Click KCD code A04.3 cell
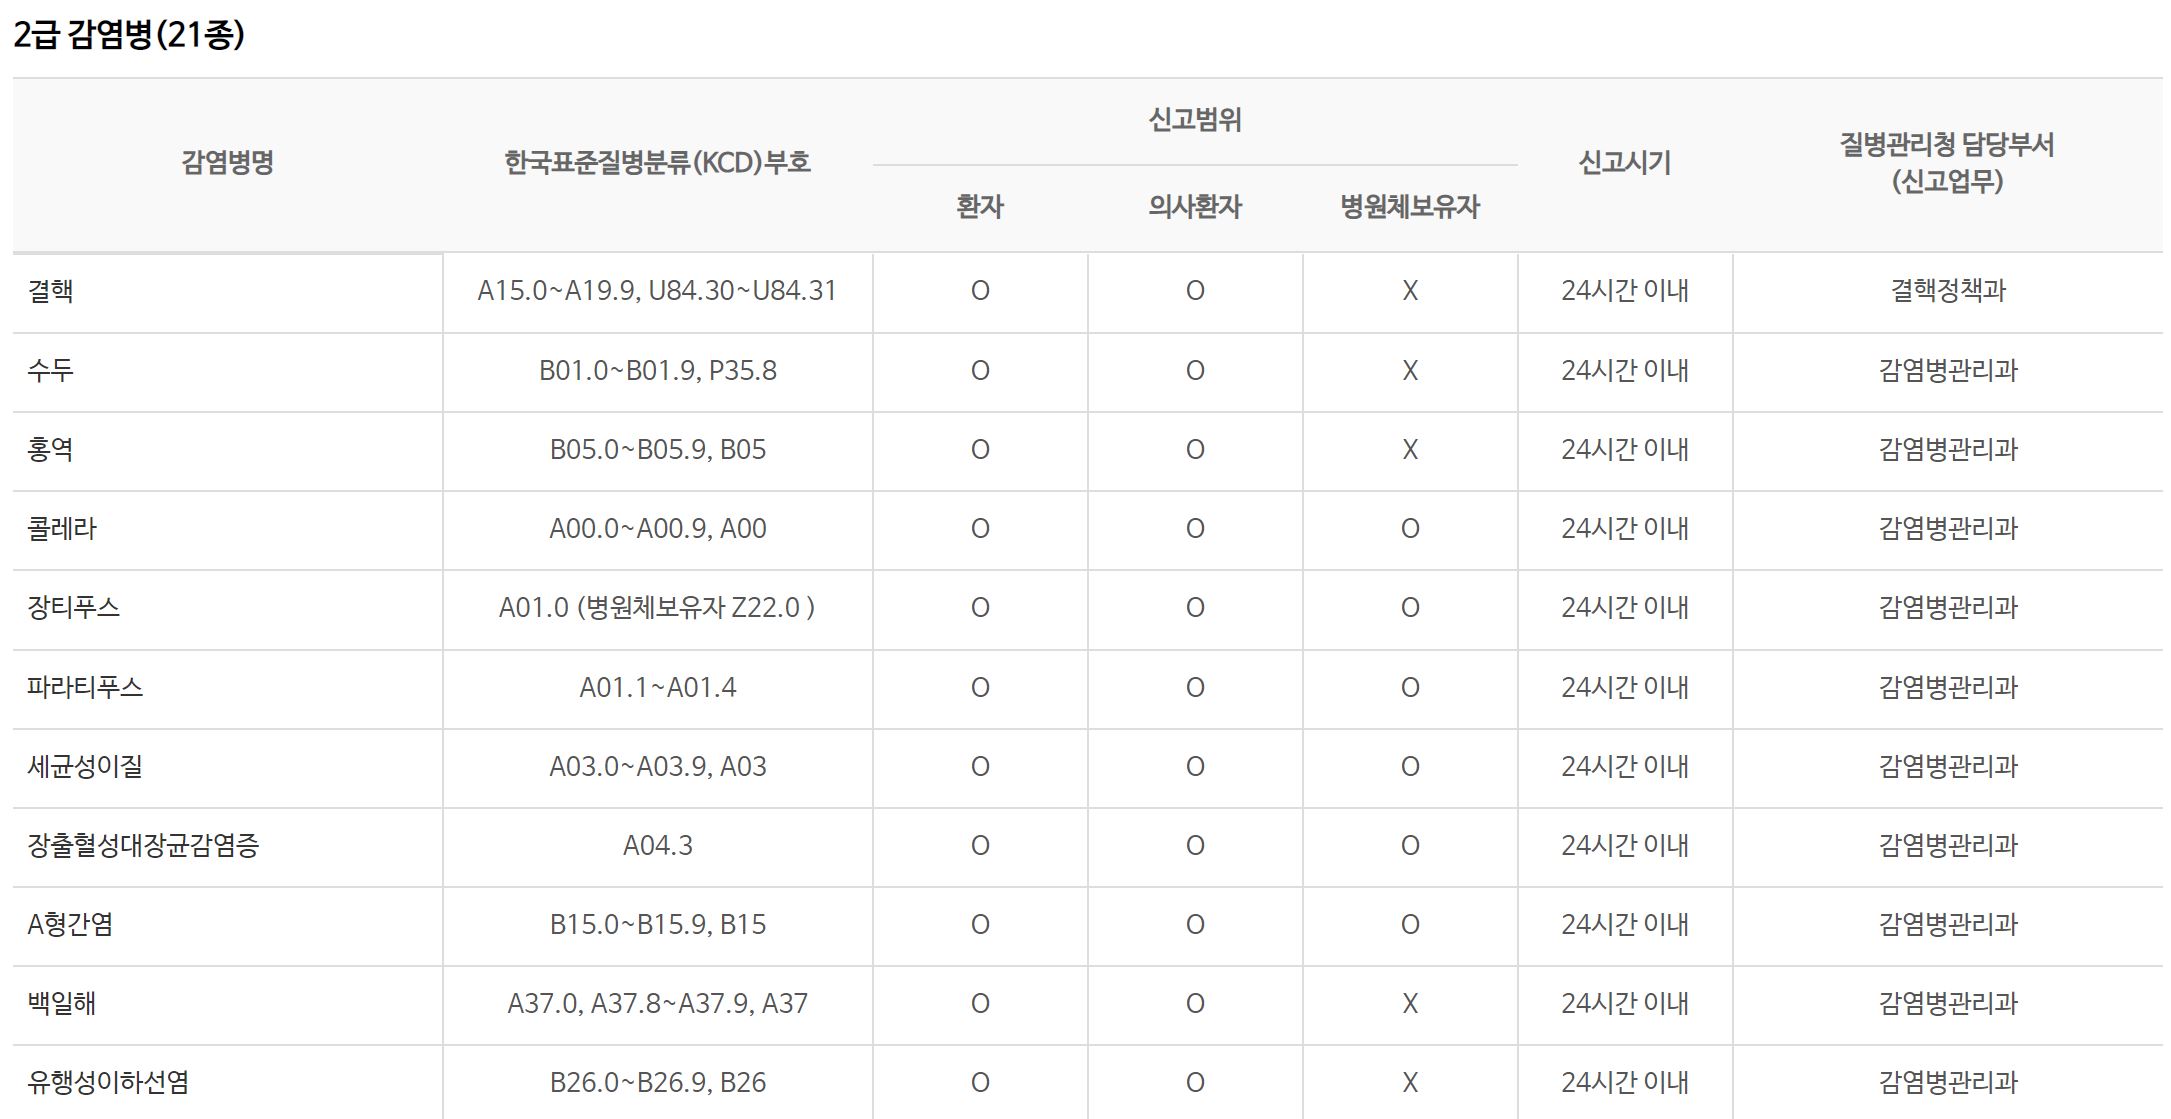2171x1119 pixels. (x=657, y=845)
